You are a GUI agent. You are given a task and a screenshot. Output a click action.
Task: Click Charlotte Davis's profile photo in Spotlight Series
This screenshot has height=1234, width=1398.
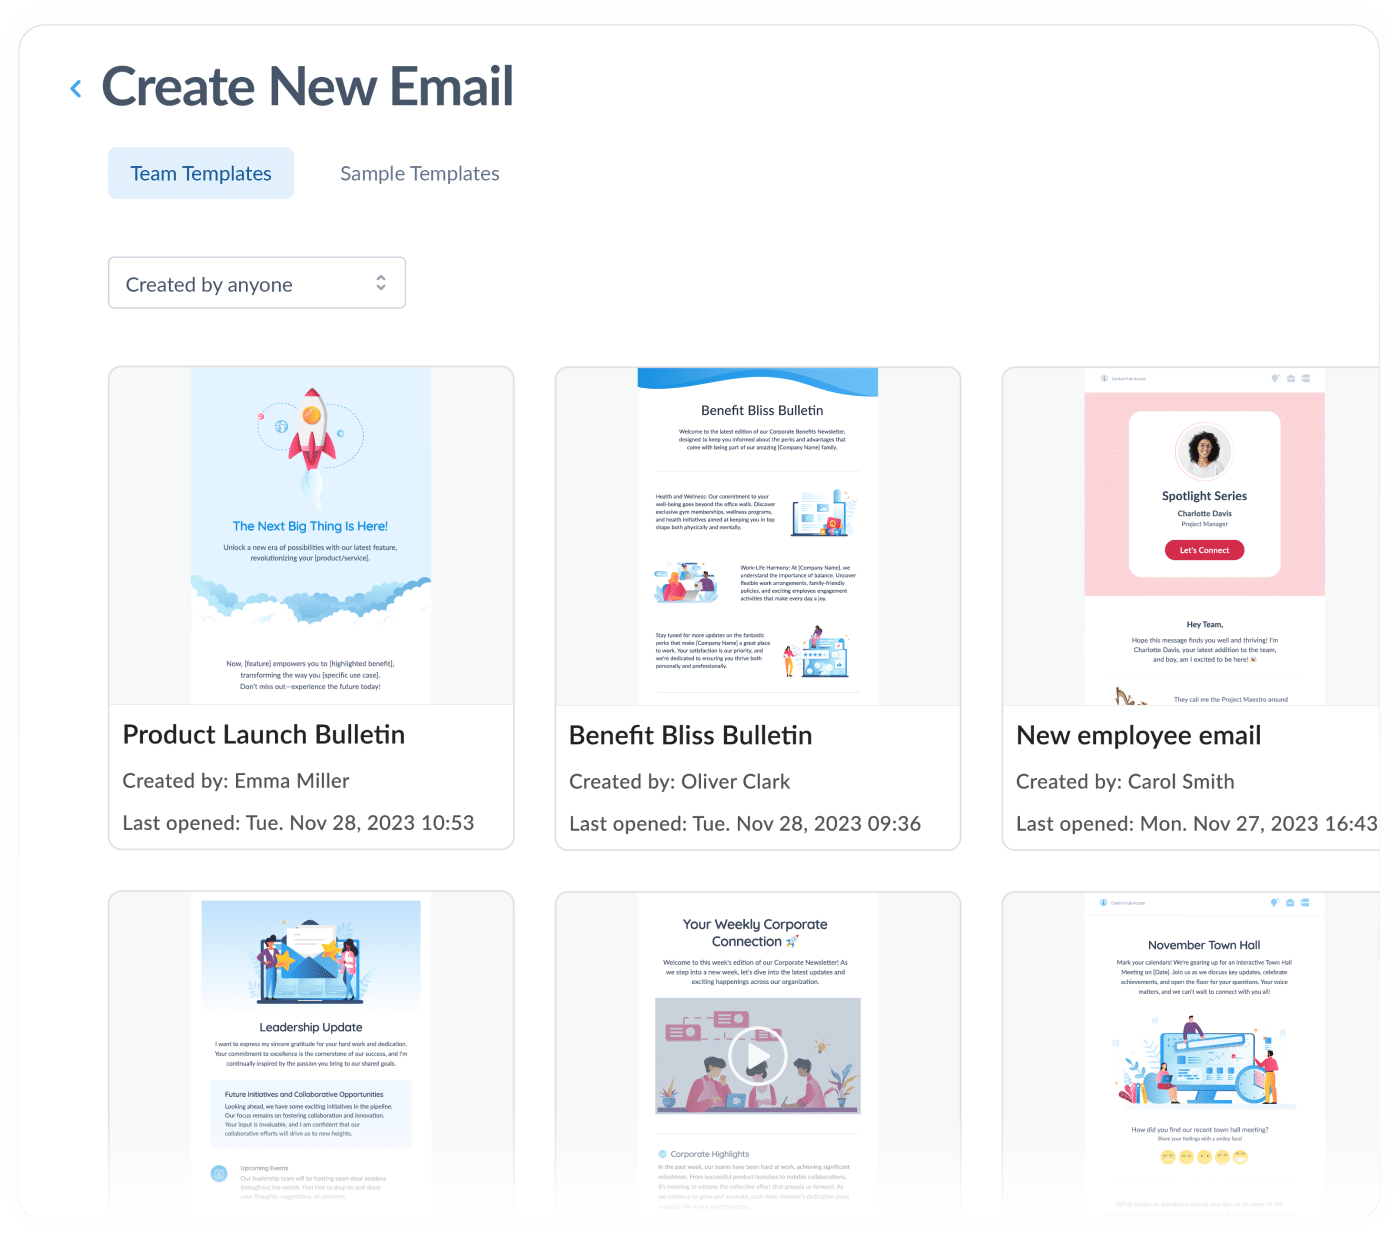(1204, 452)
